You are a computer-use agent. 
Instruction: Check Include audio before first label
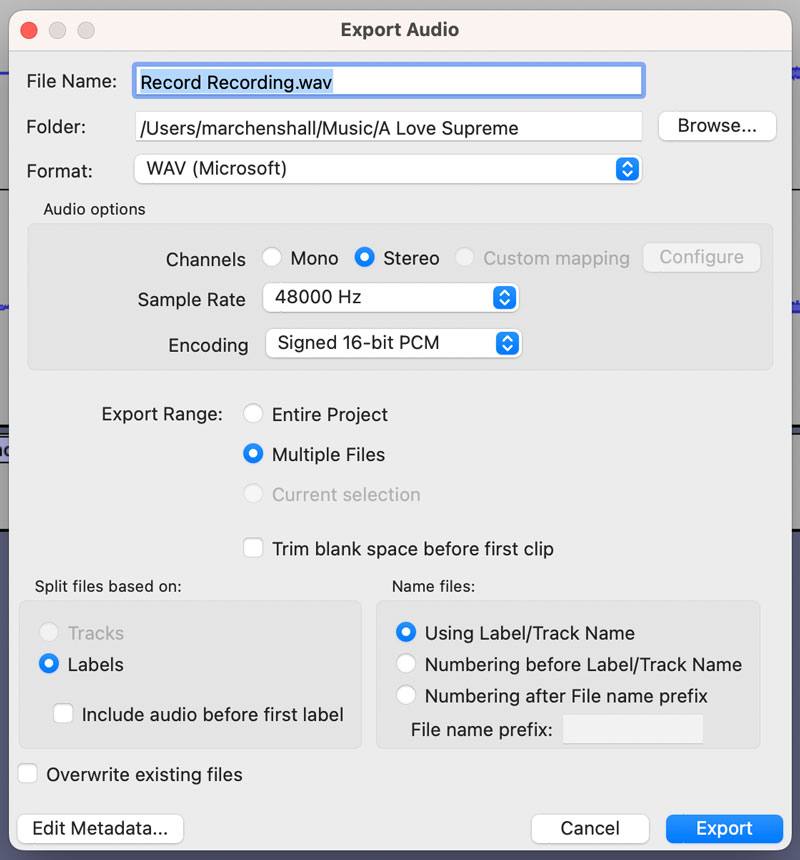tap(64, 714)
